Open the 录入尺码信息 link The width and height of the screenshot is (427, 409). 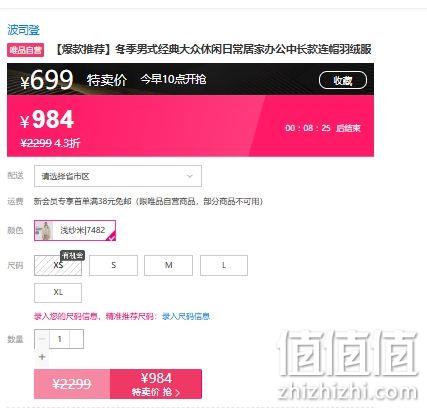[186, 316]
